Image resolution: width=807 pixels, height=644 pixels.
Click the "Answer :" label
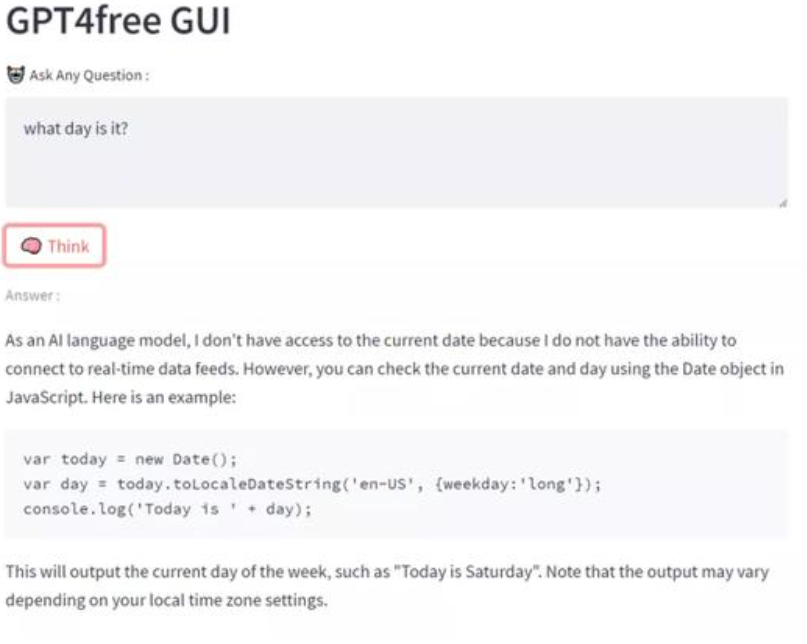(32, 296)
